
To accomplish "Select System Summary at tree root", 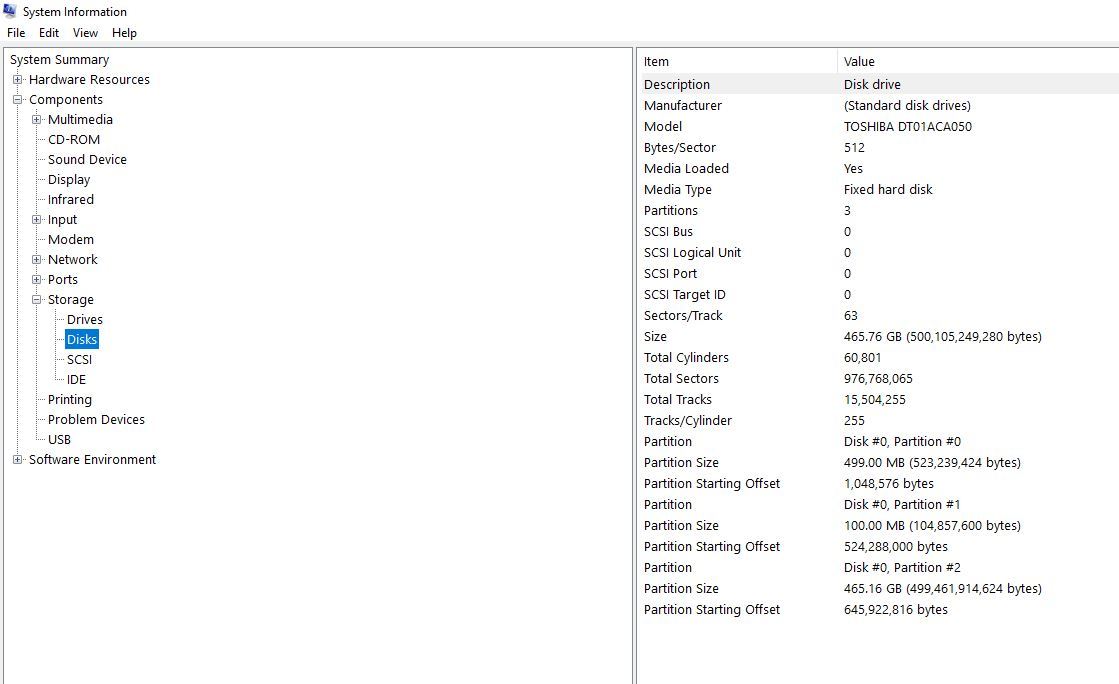I will coord(59,60).
